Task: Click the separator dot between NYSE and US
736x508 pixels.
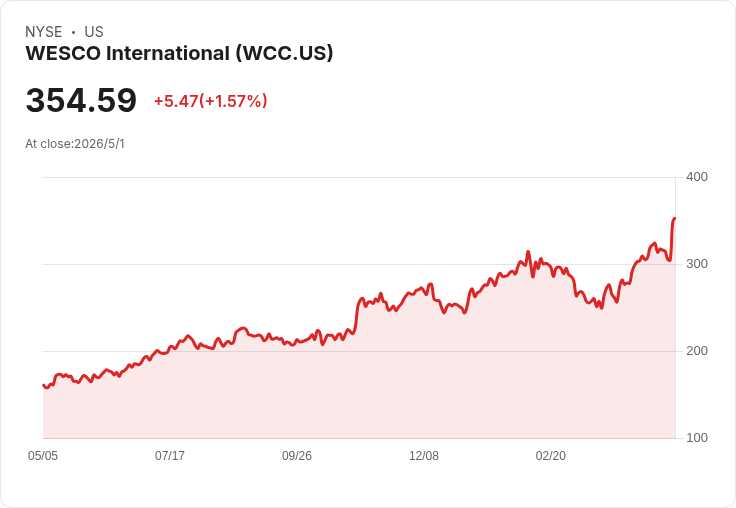Action: pyautogui.click(x=73, y=32)
